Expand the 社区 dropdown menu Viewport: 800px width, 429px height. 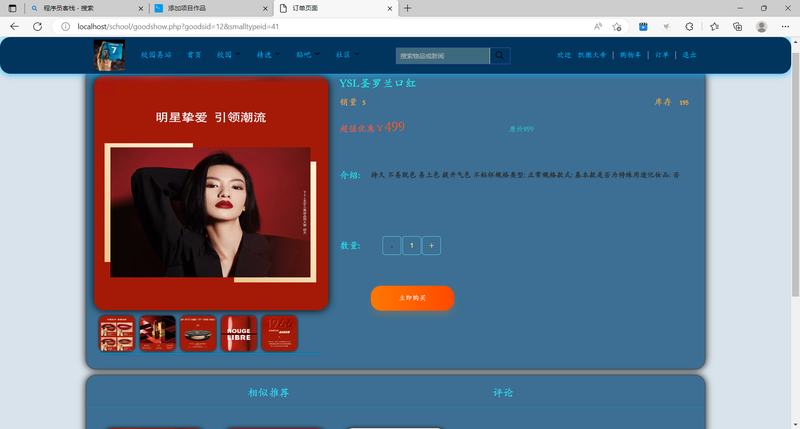pyautogui.click(x=347, y=55)
